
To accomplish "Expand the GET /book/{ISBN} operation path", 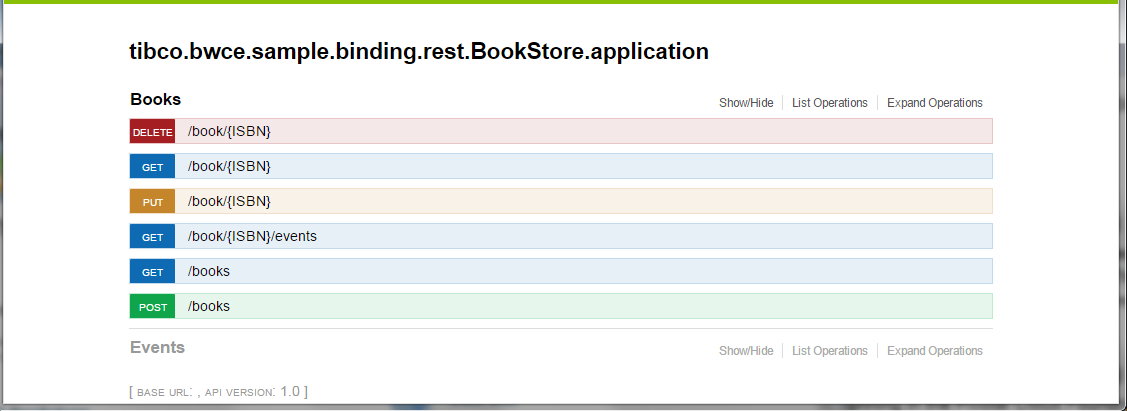I will [x=229, y=166].
